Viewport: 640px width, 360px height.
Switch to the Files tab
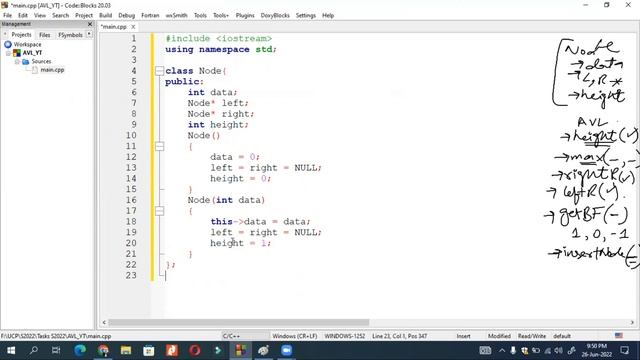(44, 35)
